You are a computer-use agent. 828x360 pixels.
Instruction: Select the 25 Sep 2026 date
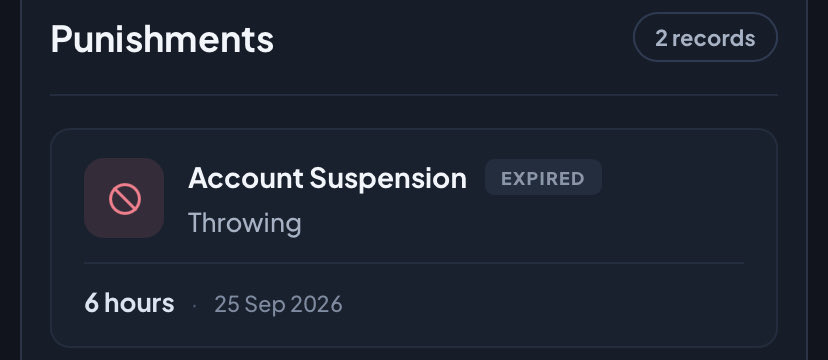(x=278, y=305)
